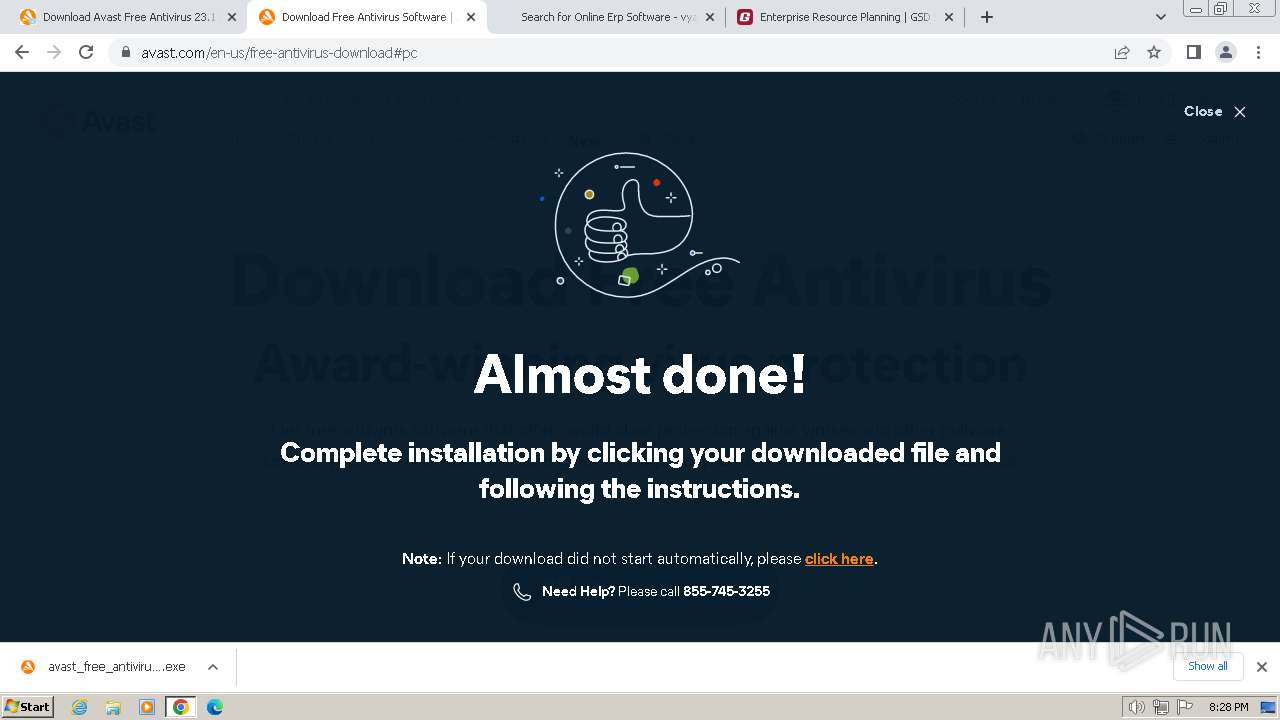Screen dimensions: 1280x720
Task: Select the Almost done! heading
Action: click(640, 374)
